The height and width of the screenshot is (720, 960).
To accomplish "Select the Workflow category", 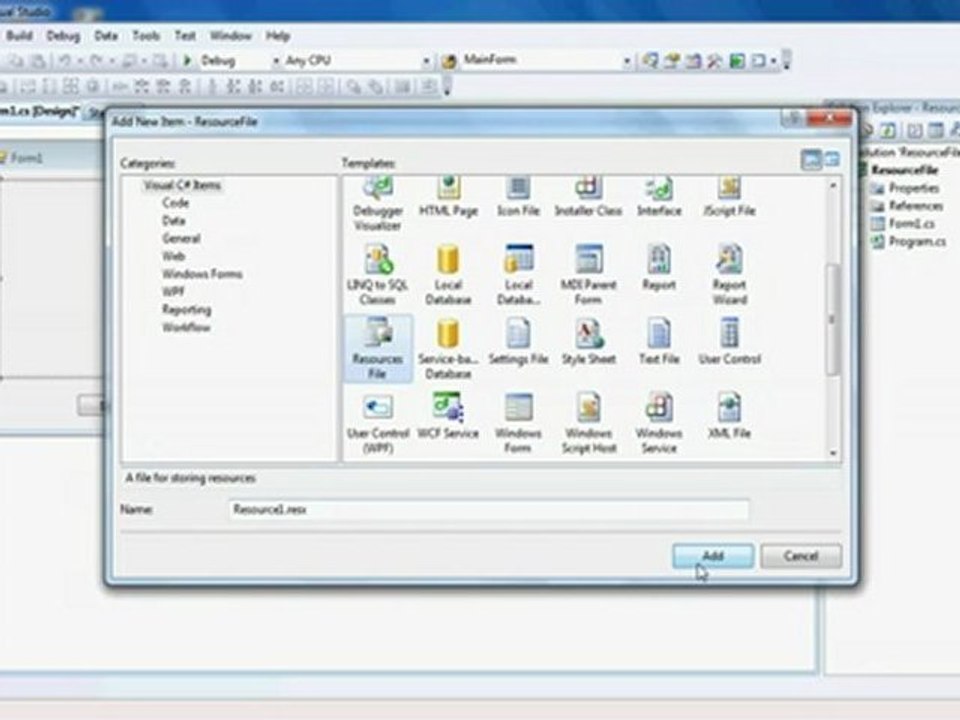I will (186, 327).
